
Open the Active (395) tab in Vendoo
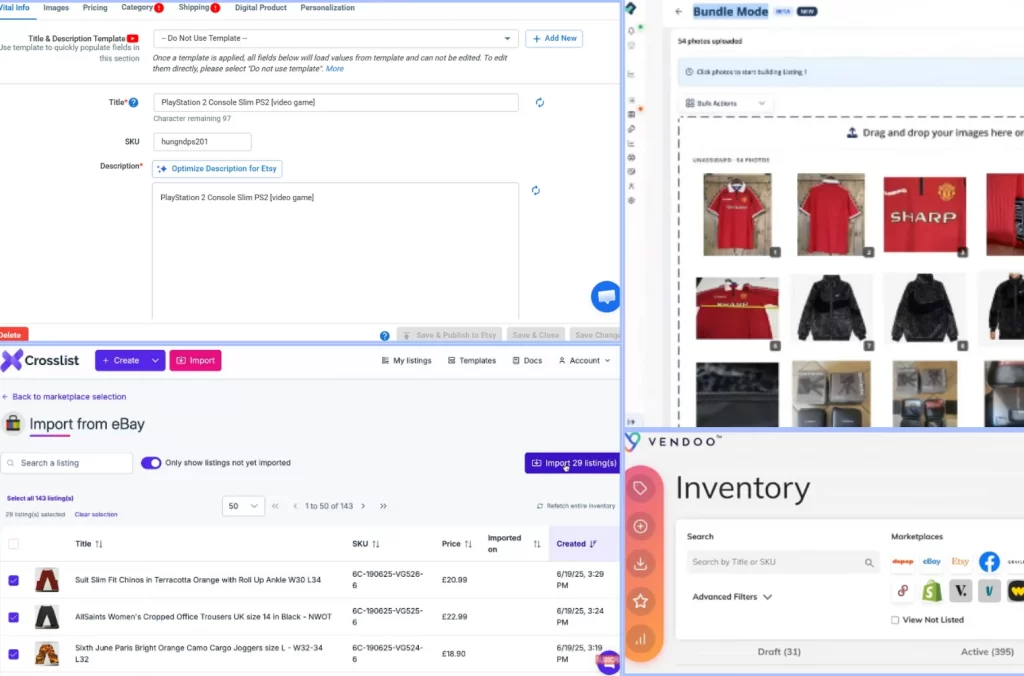click(x=987, y=652)
